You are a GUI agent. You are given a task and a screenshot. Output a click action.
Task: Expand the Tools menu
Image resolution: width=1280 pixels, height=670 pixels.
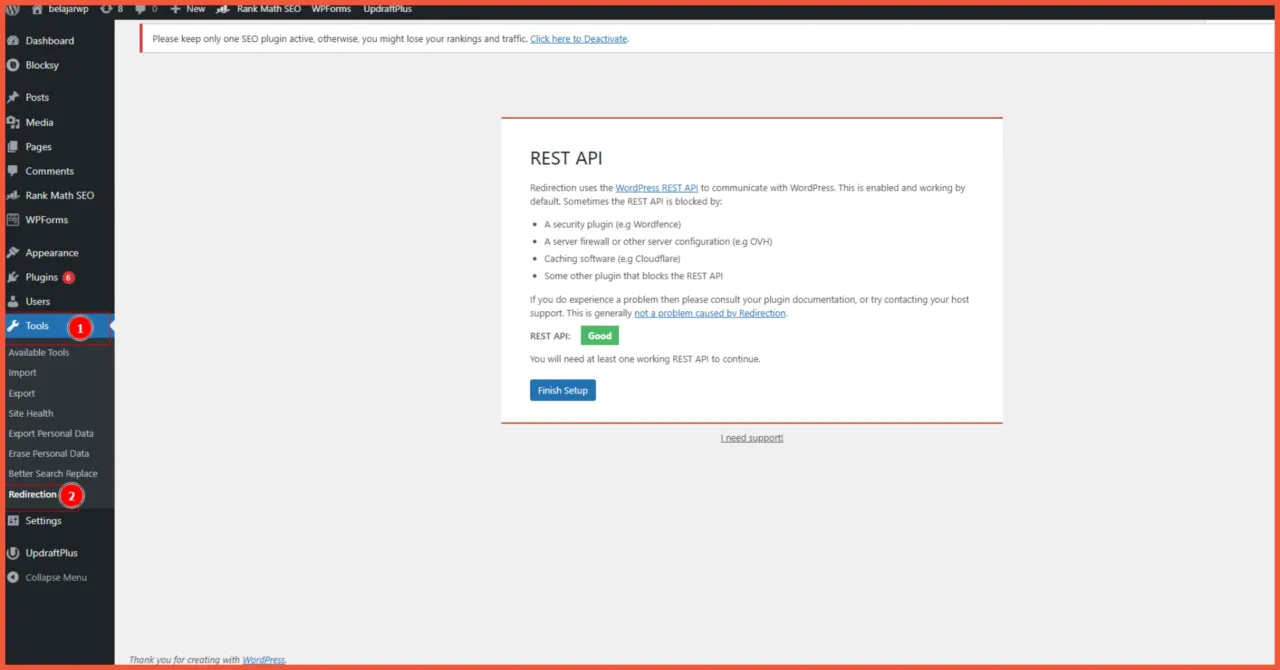click(x=34, y=326)
